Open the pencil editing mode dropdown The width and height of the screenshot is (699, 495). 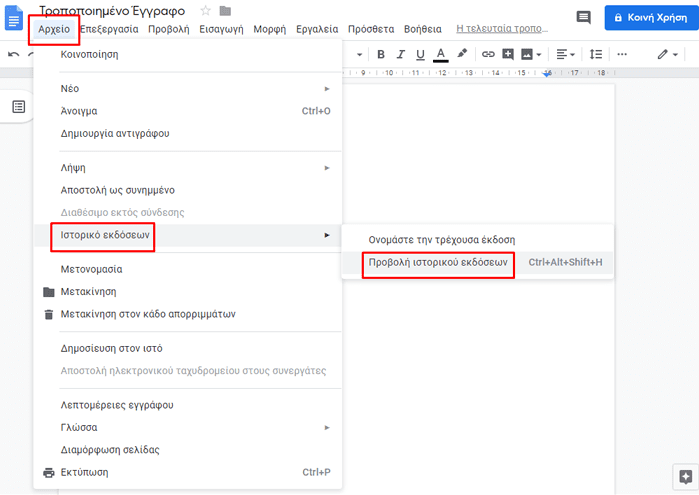click(x=667, y=54)
